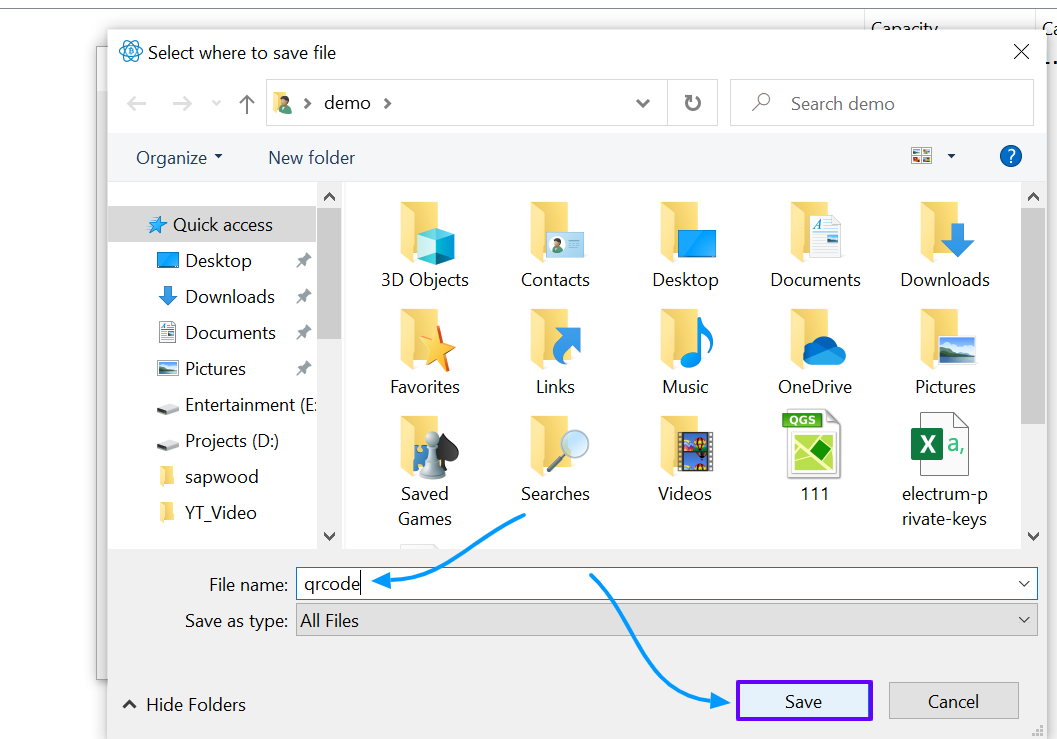Click file list scrollbar down arrow
Image resolution: width=1057 pixels, height=739 pixels.
[1033, 536]
